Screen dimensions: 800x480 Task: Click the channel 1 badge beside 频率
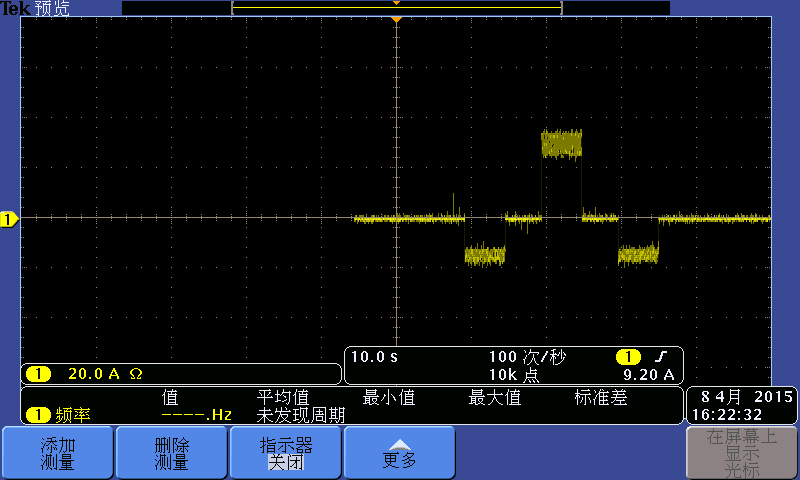(x=38, y=415)
